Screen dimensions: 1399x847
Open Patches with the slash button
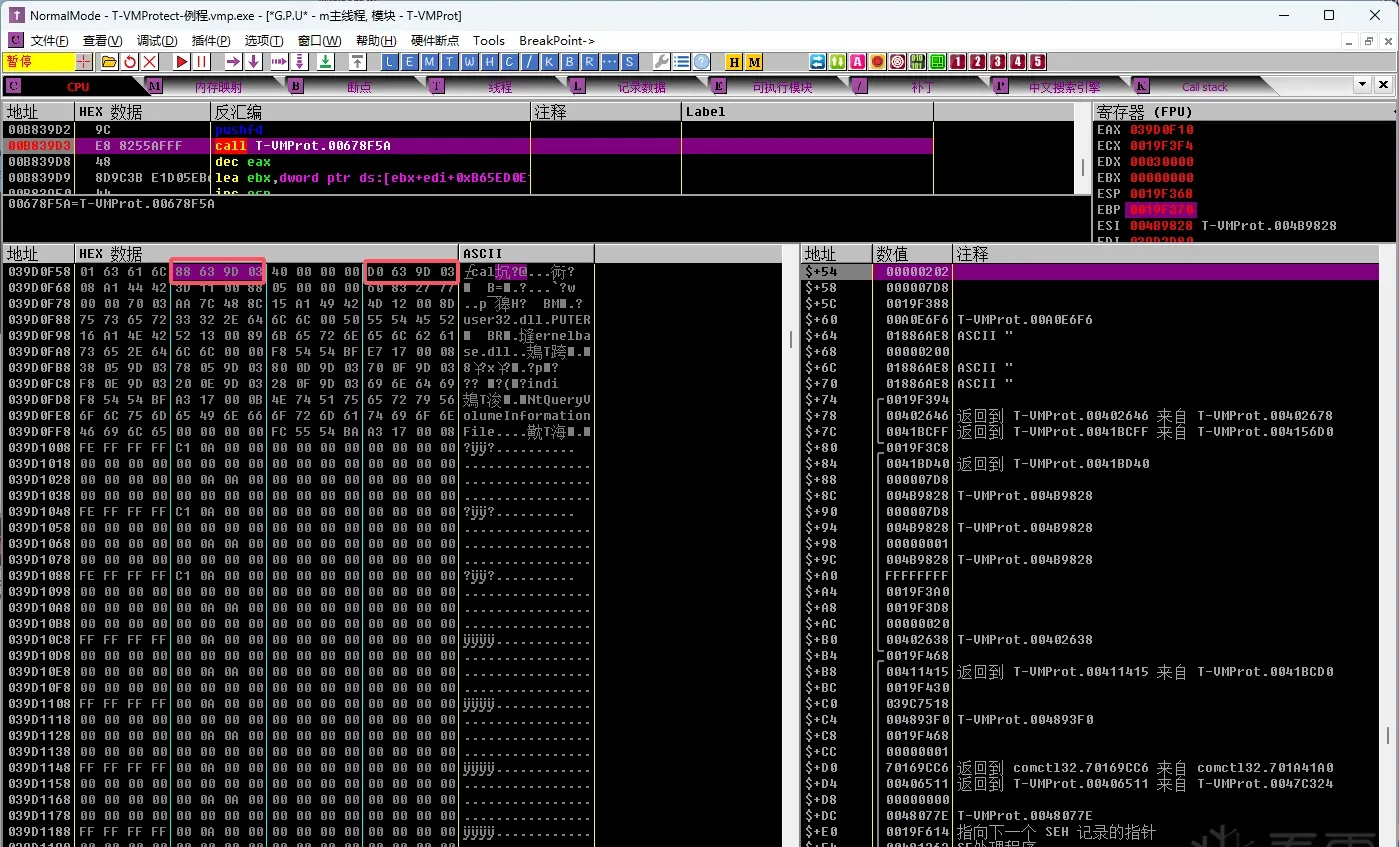(530, 62)
